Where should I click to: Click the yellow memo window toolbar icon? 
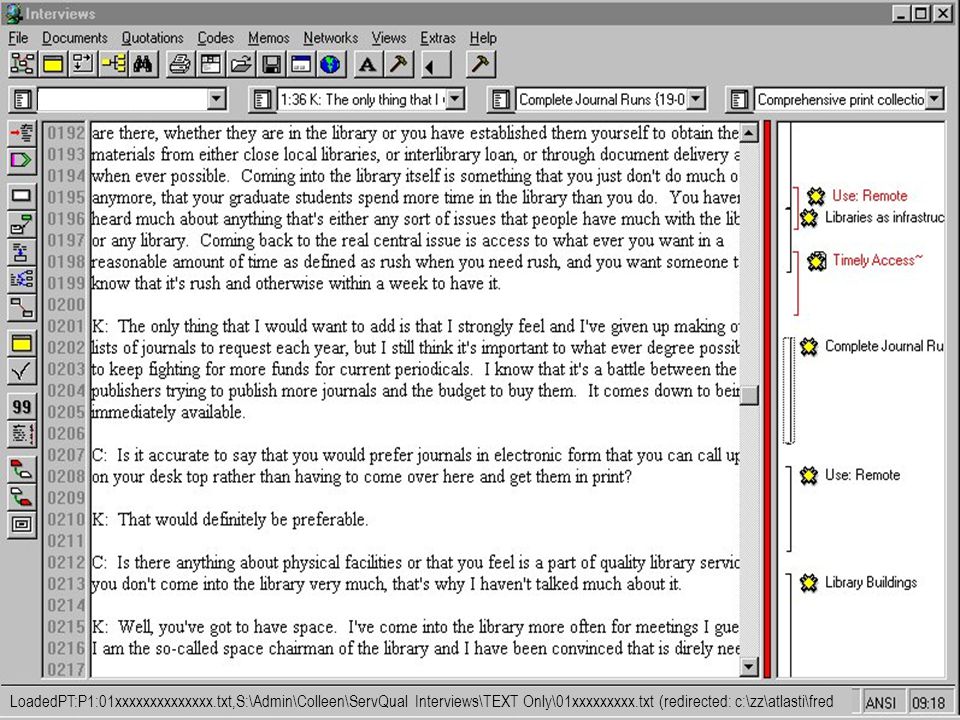pos(53,64)
